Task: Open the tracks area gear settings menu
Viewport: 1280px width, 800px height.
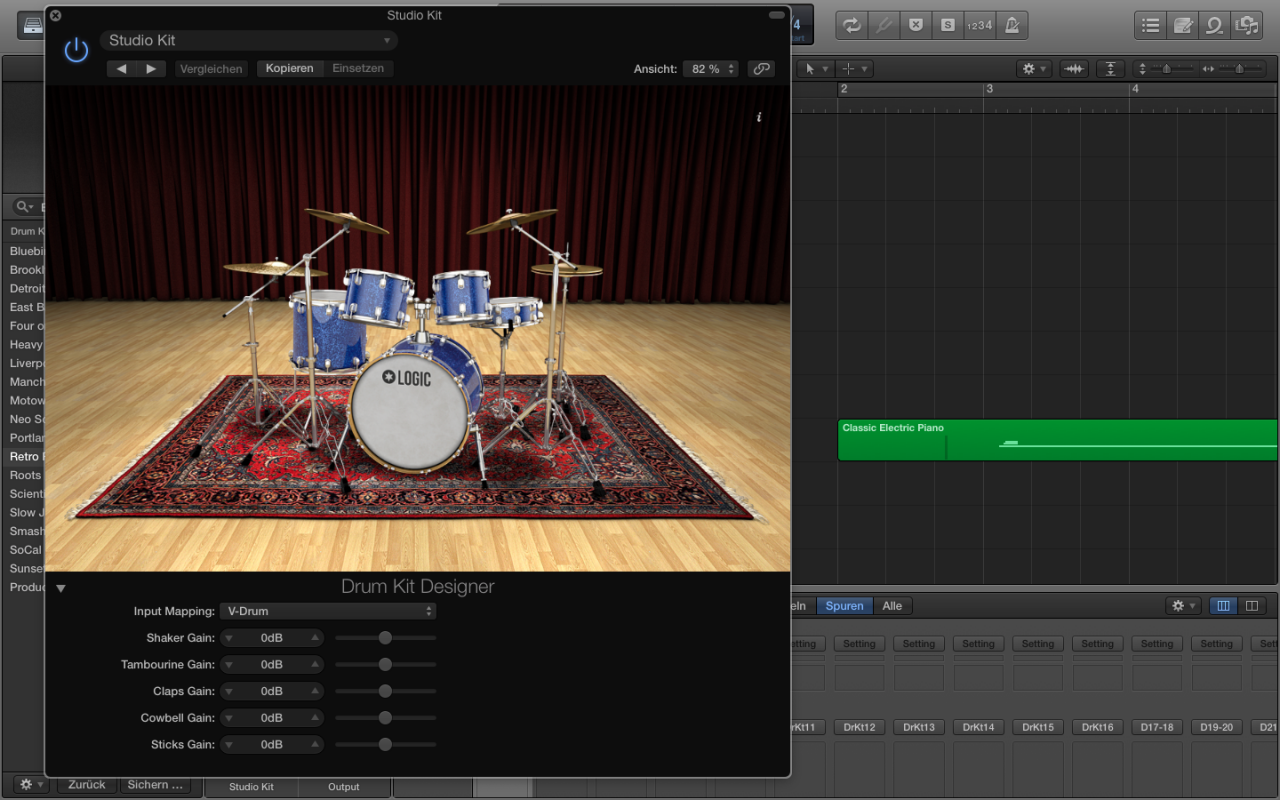Action: pyautogui.click(x=1034, y=69)
